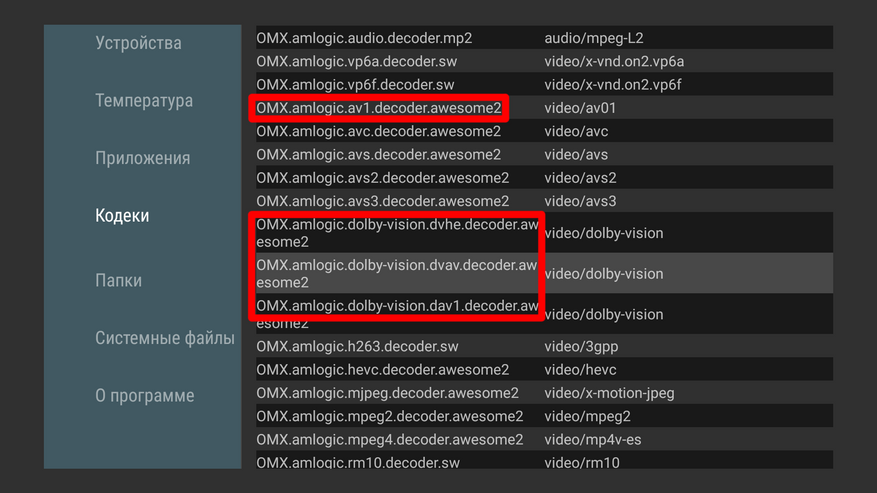Select the dolby-vision.dvhe decoder entry
Screen dimensions: 877x493
(x=397, y=233)
